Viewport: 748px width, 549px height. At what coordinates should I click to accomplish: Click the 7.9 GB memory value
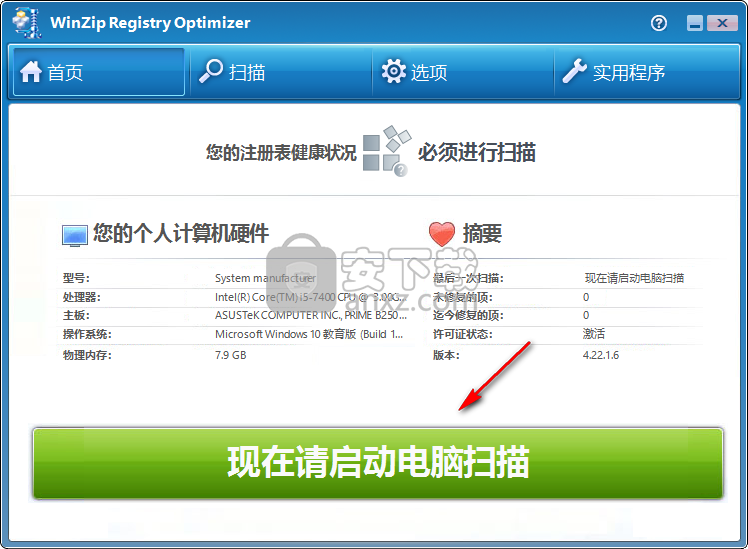click(230, 355)
